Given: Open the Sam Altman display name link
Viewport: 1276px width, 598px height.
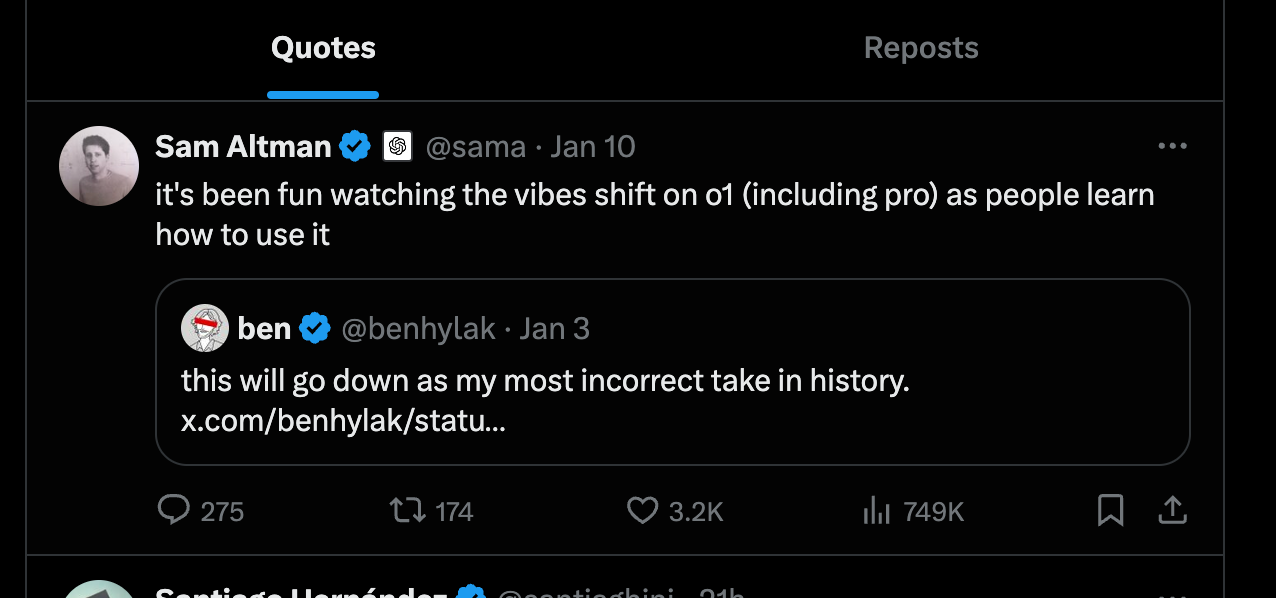Looking at the screenshot, I should (x=243, y=147).
